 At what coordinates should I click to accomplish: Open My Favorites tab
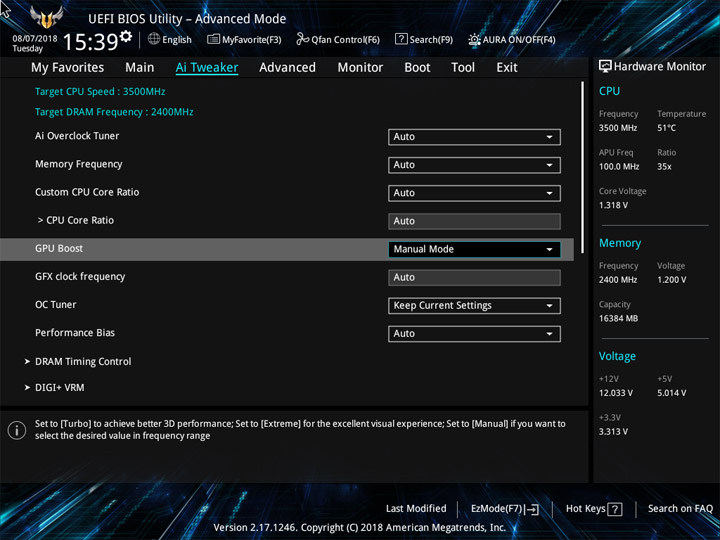(x=68, y=68)
